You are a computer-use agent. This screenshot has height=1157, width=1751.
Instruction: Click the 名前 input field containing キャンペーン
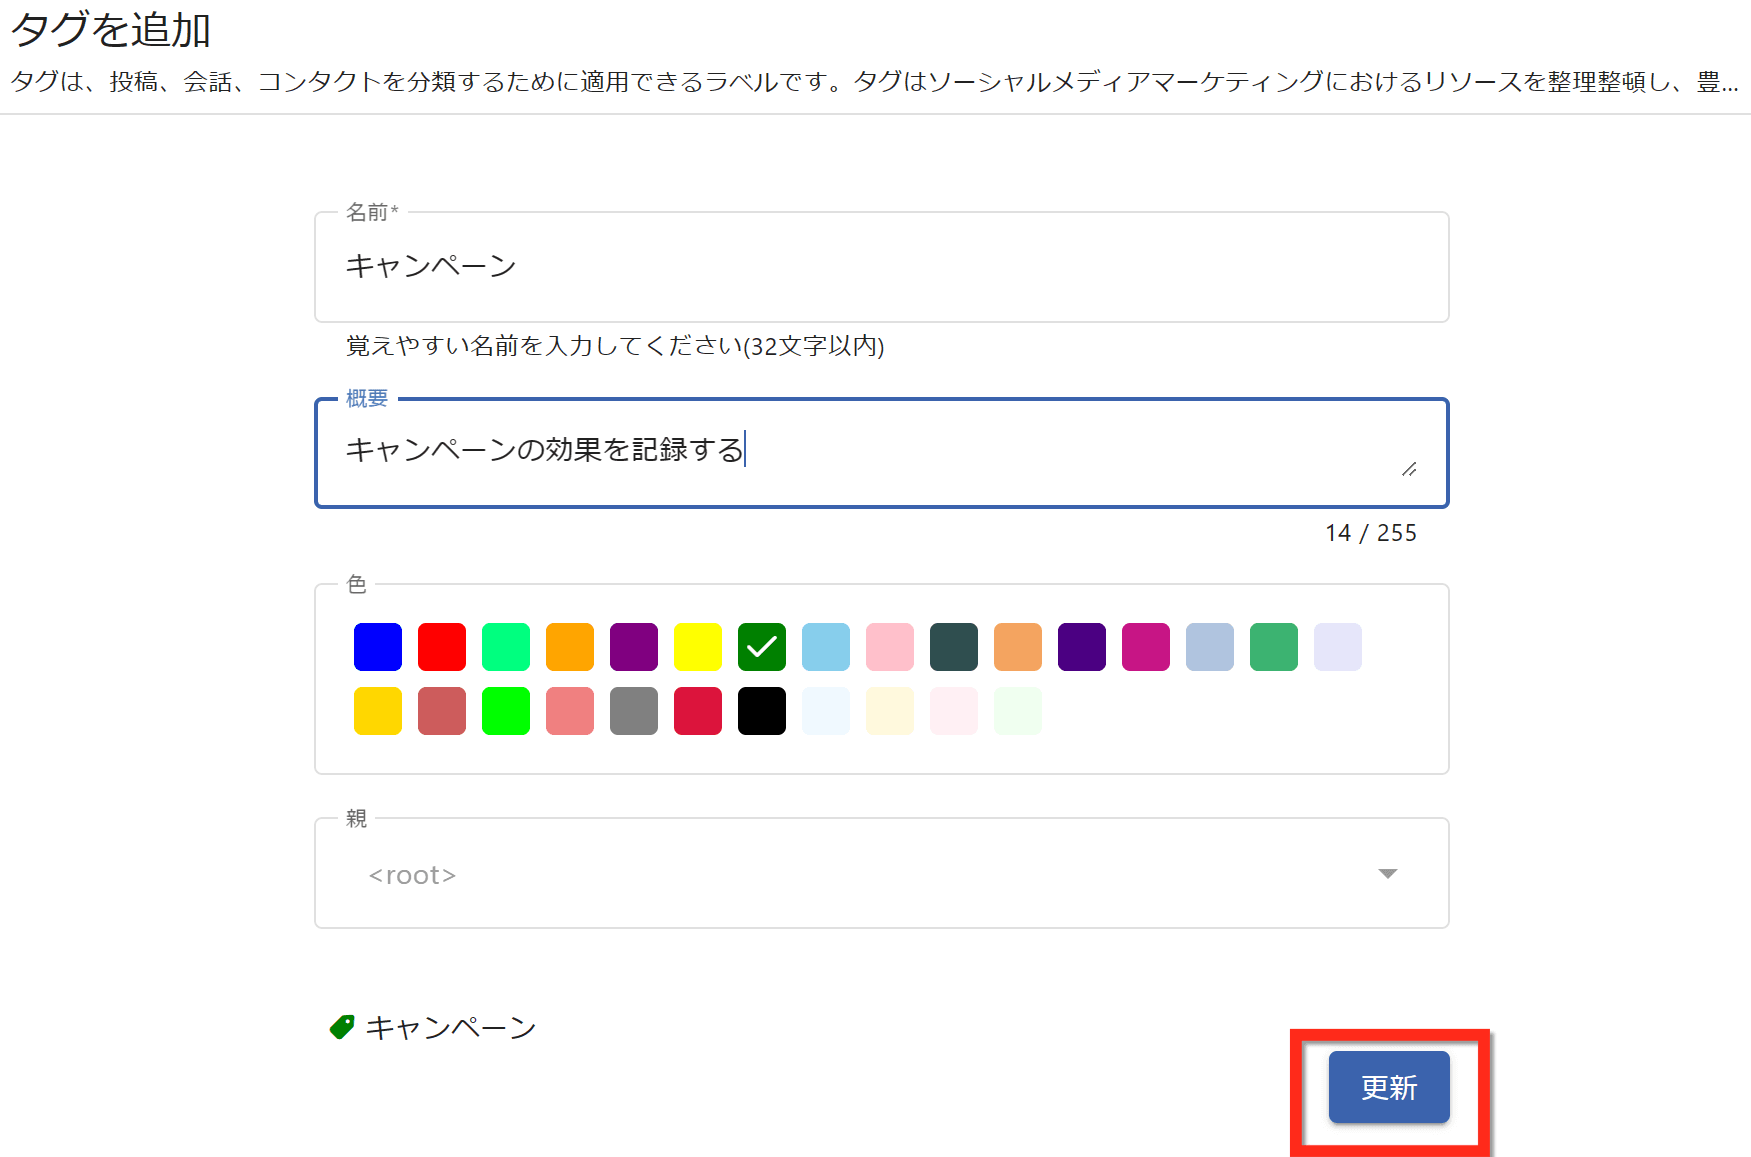point(881,267)
